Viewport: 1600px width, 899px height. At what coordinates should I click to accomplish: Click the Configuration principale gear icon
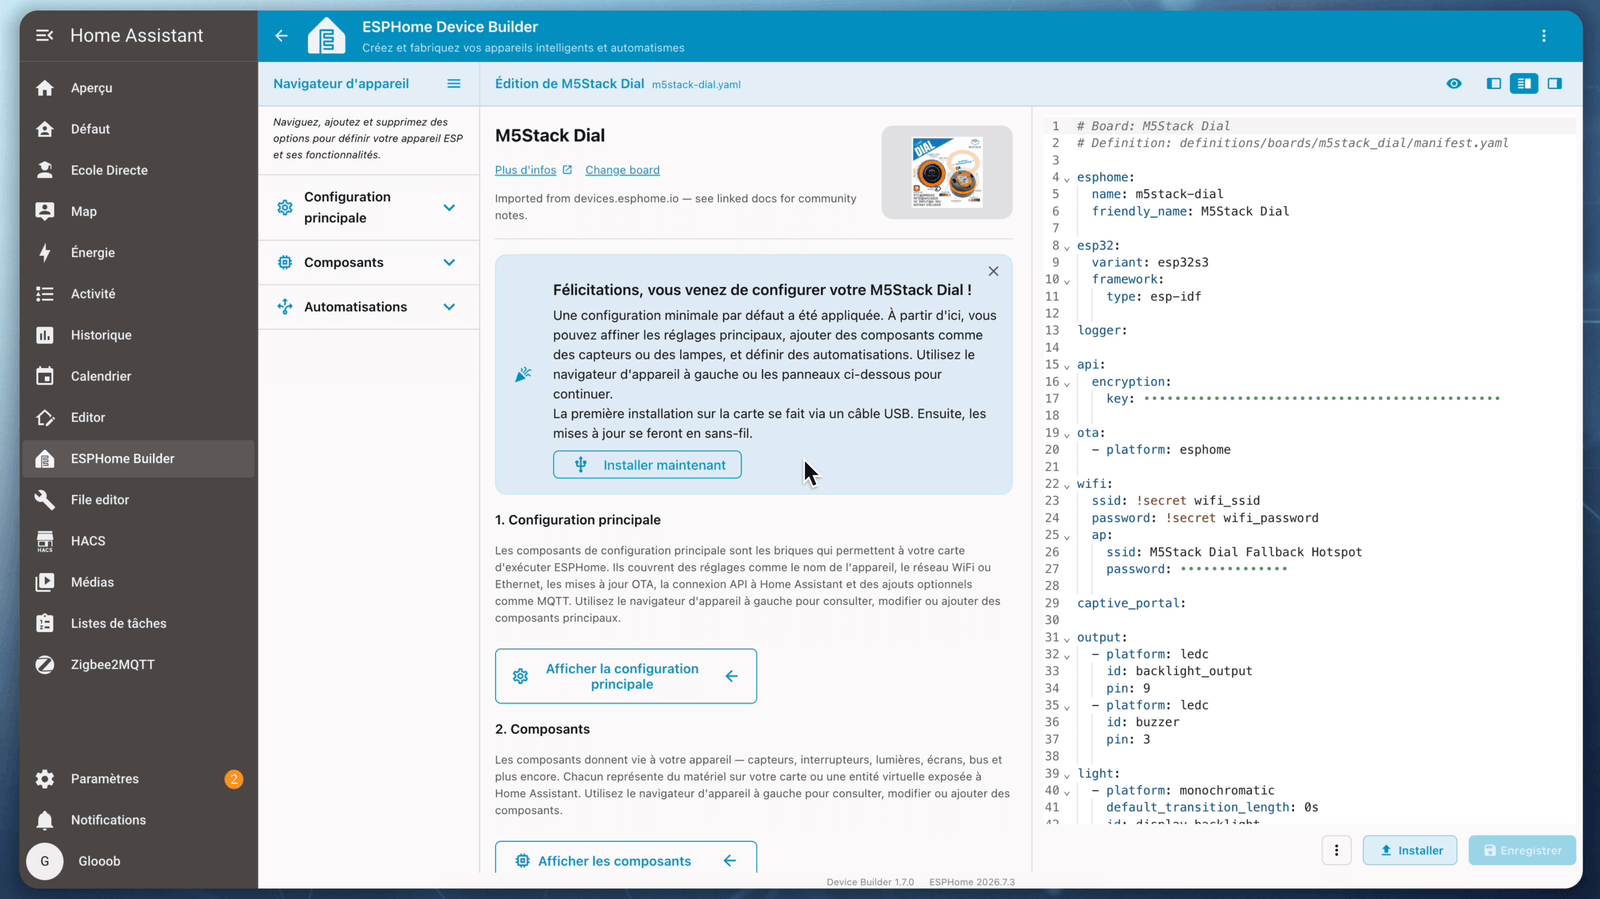click(285, 208)
